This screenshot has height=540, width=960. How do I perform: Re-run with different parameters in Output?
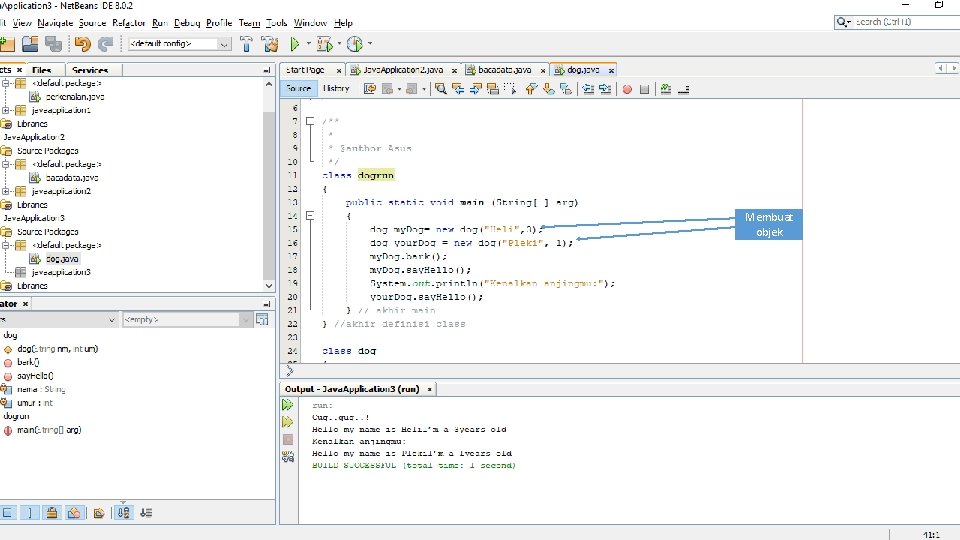(288, 422)
